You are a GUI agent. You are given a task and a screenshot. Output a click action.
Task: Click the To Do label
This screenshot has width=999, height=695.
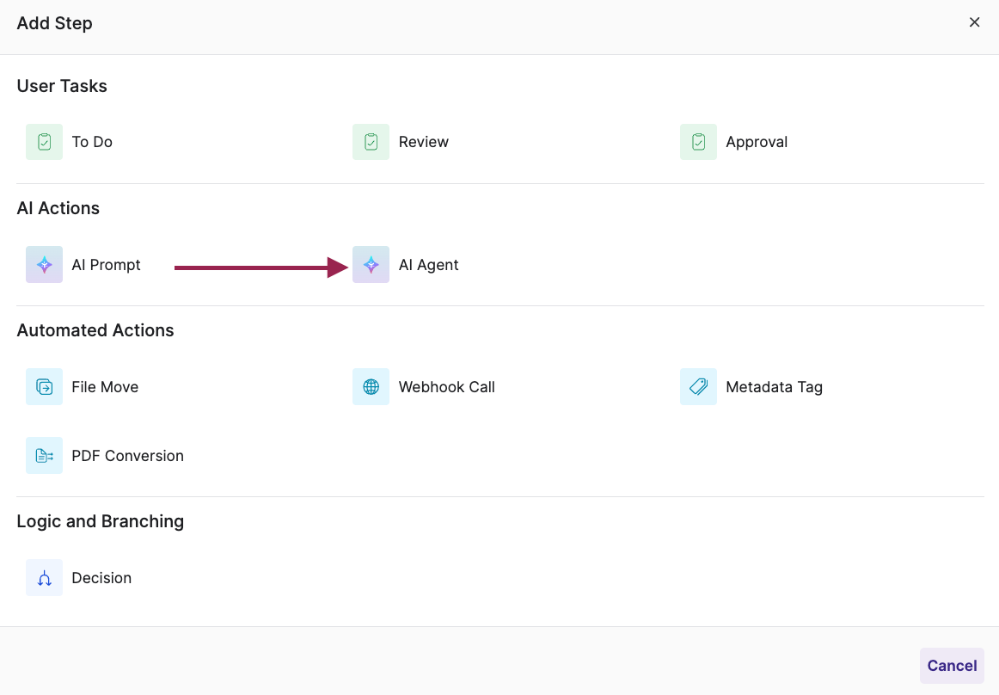coord(92,142)
